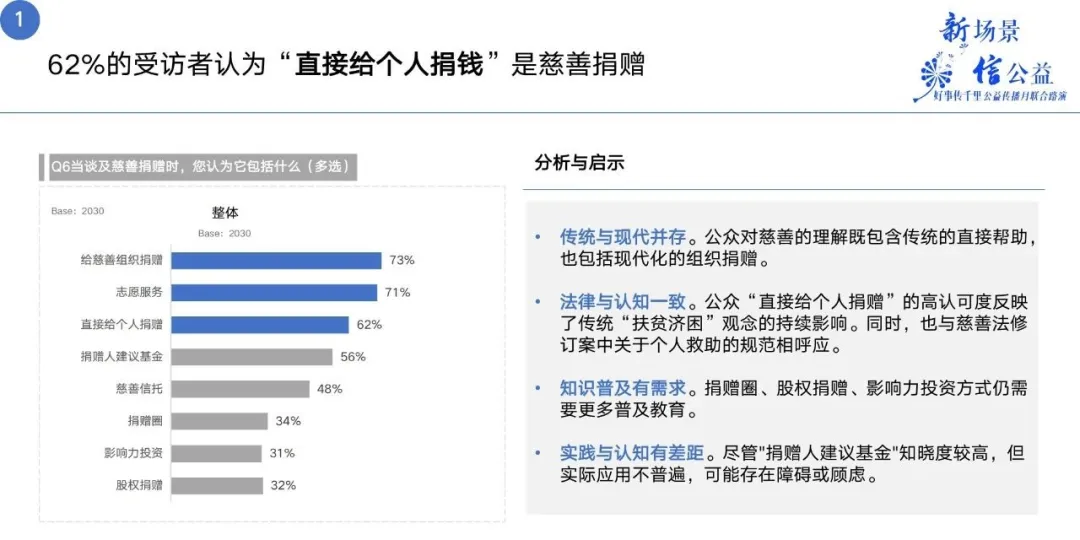This screenshot has width=1080, height=540.
Task: Click the 传统与现代并存 highlighted text
Action: (x=623, y=238)
